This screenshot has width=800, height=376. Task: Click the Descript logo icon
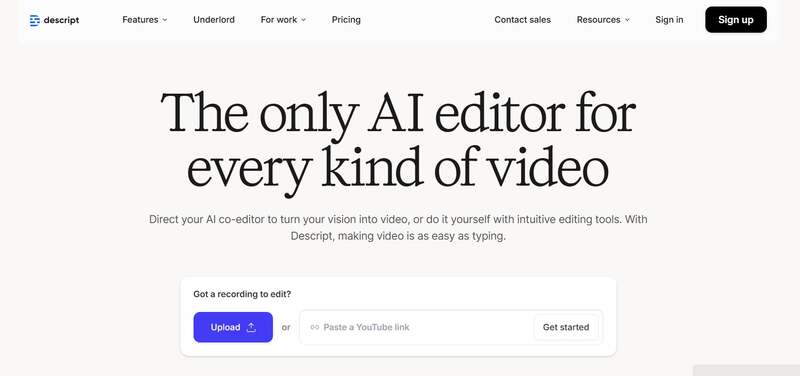[x=35, y=20]
